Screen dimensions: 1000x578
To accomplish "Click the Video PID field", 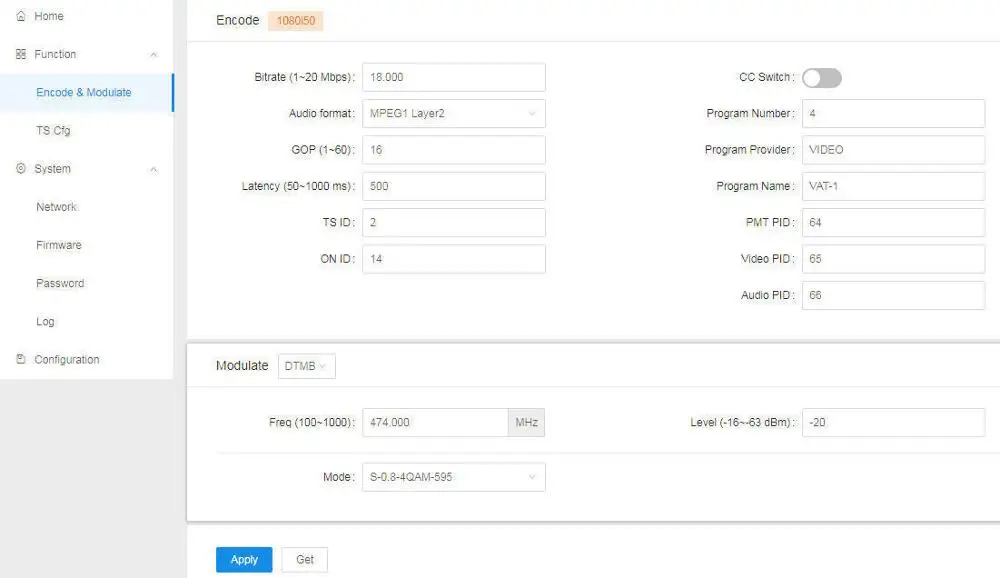I will pos(893,259).
